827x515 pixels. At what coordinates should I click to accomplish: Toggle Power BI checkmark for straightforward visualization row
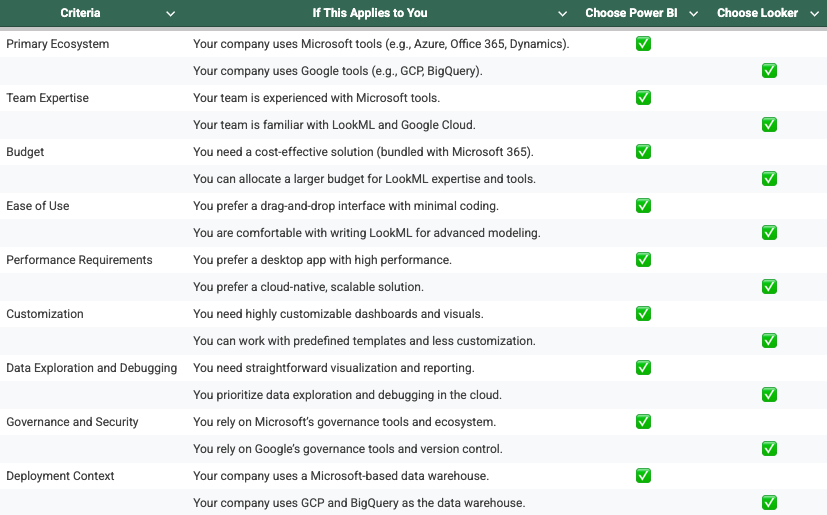pos(643,368)
